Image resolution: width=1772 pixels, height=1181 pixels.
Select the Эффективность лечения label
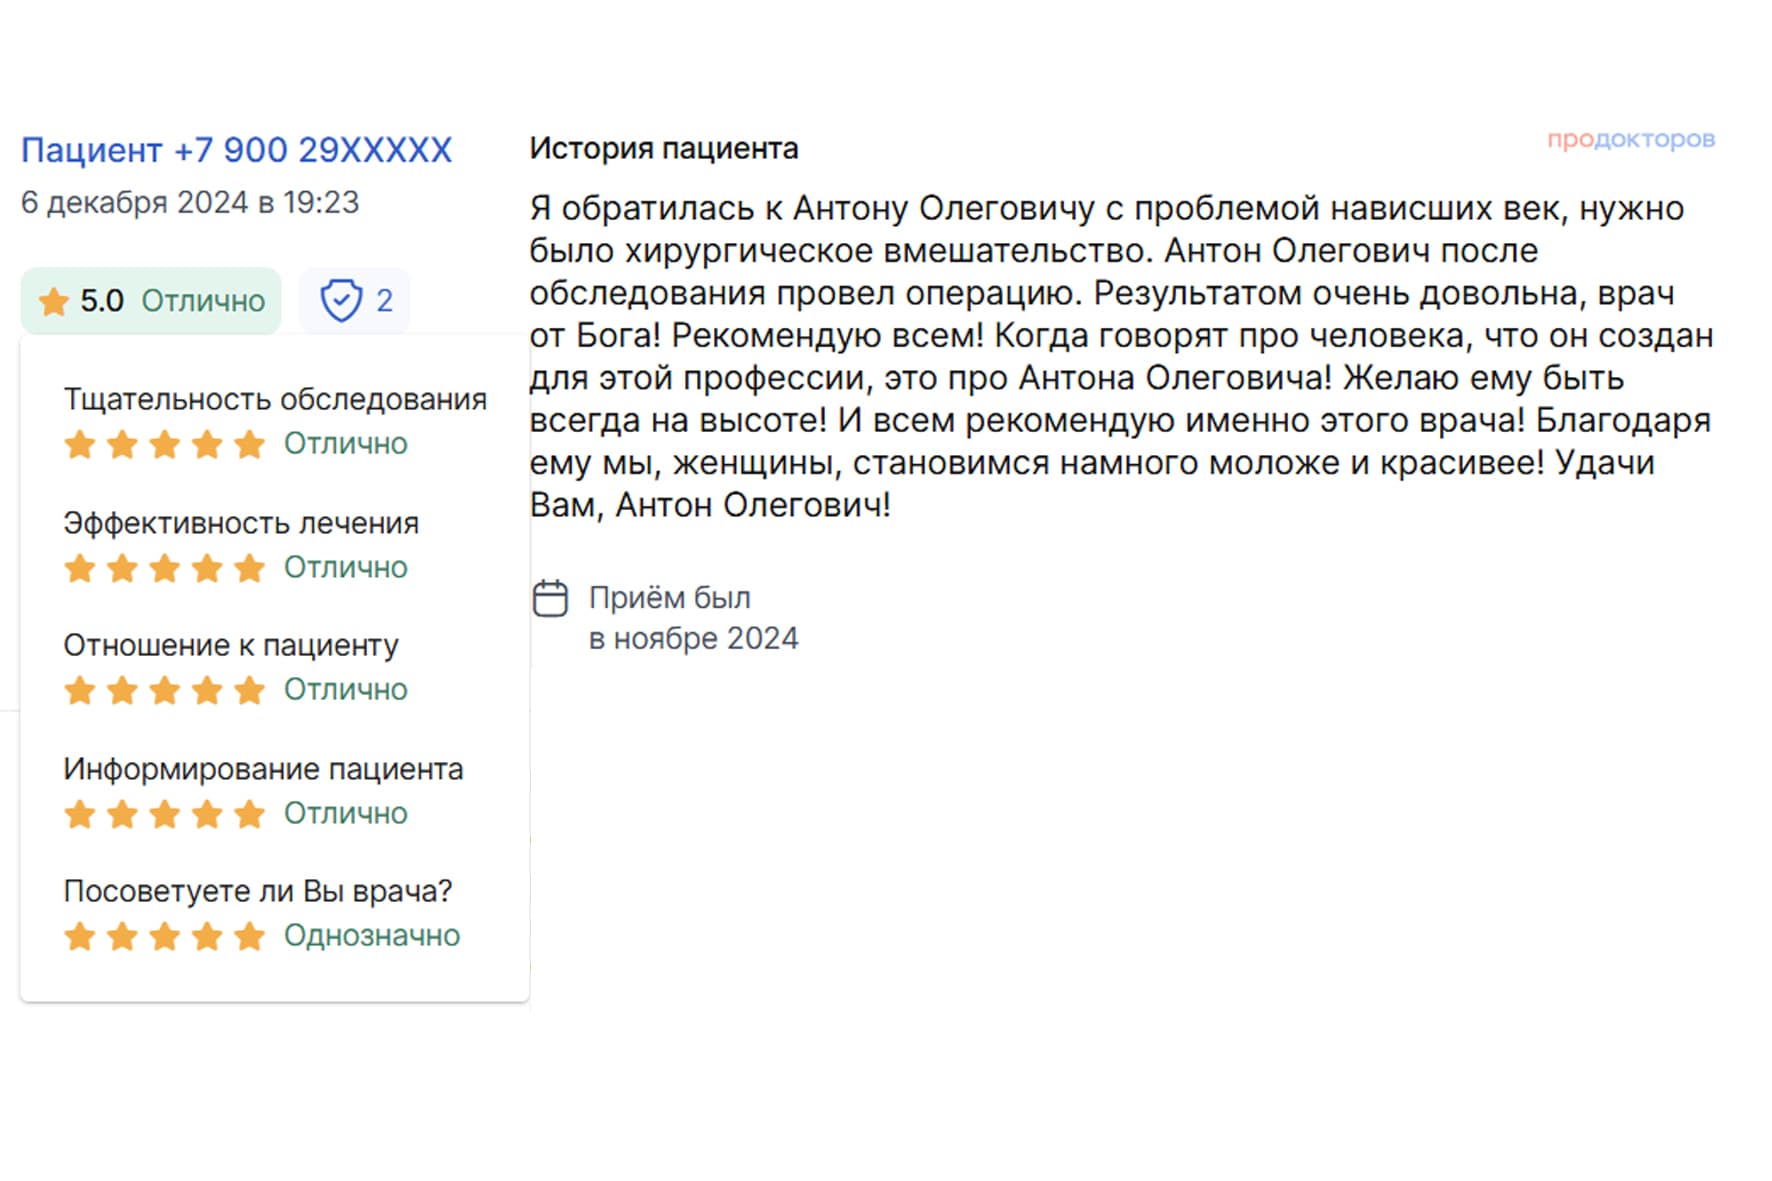point(241,523)
